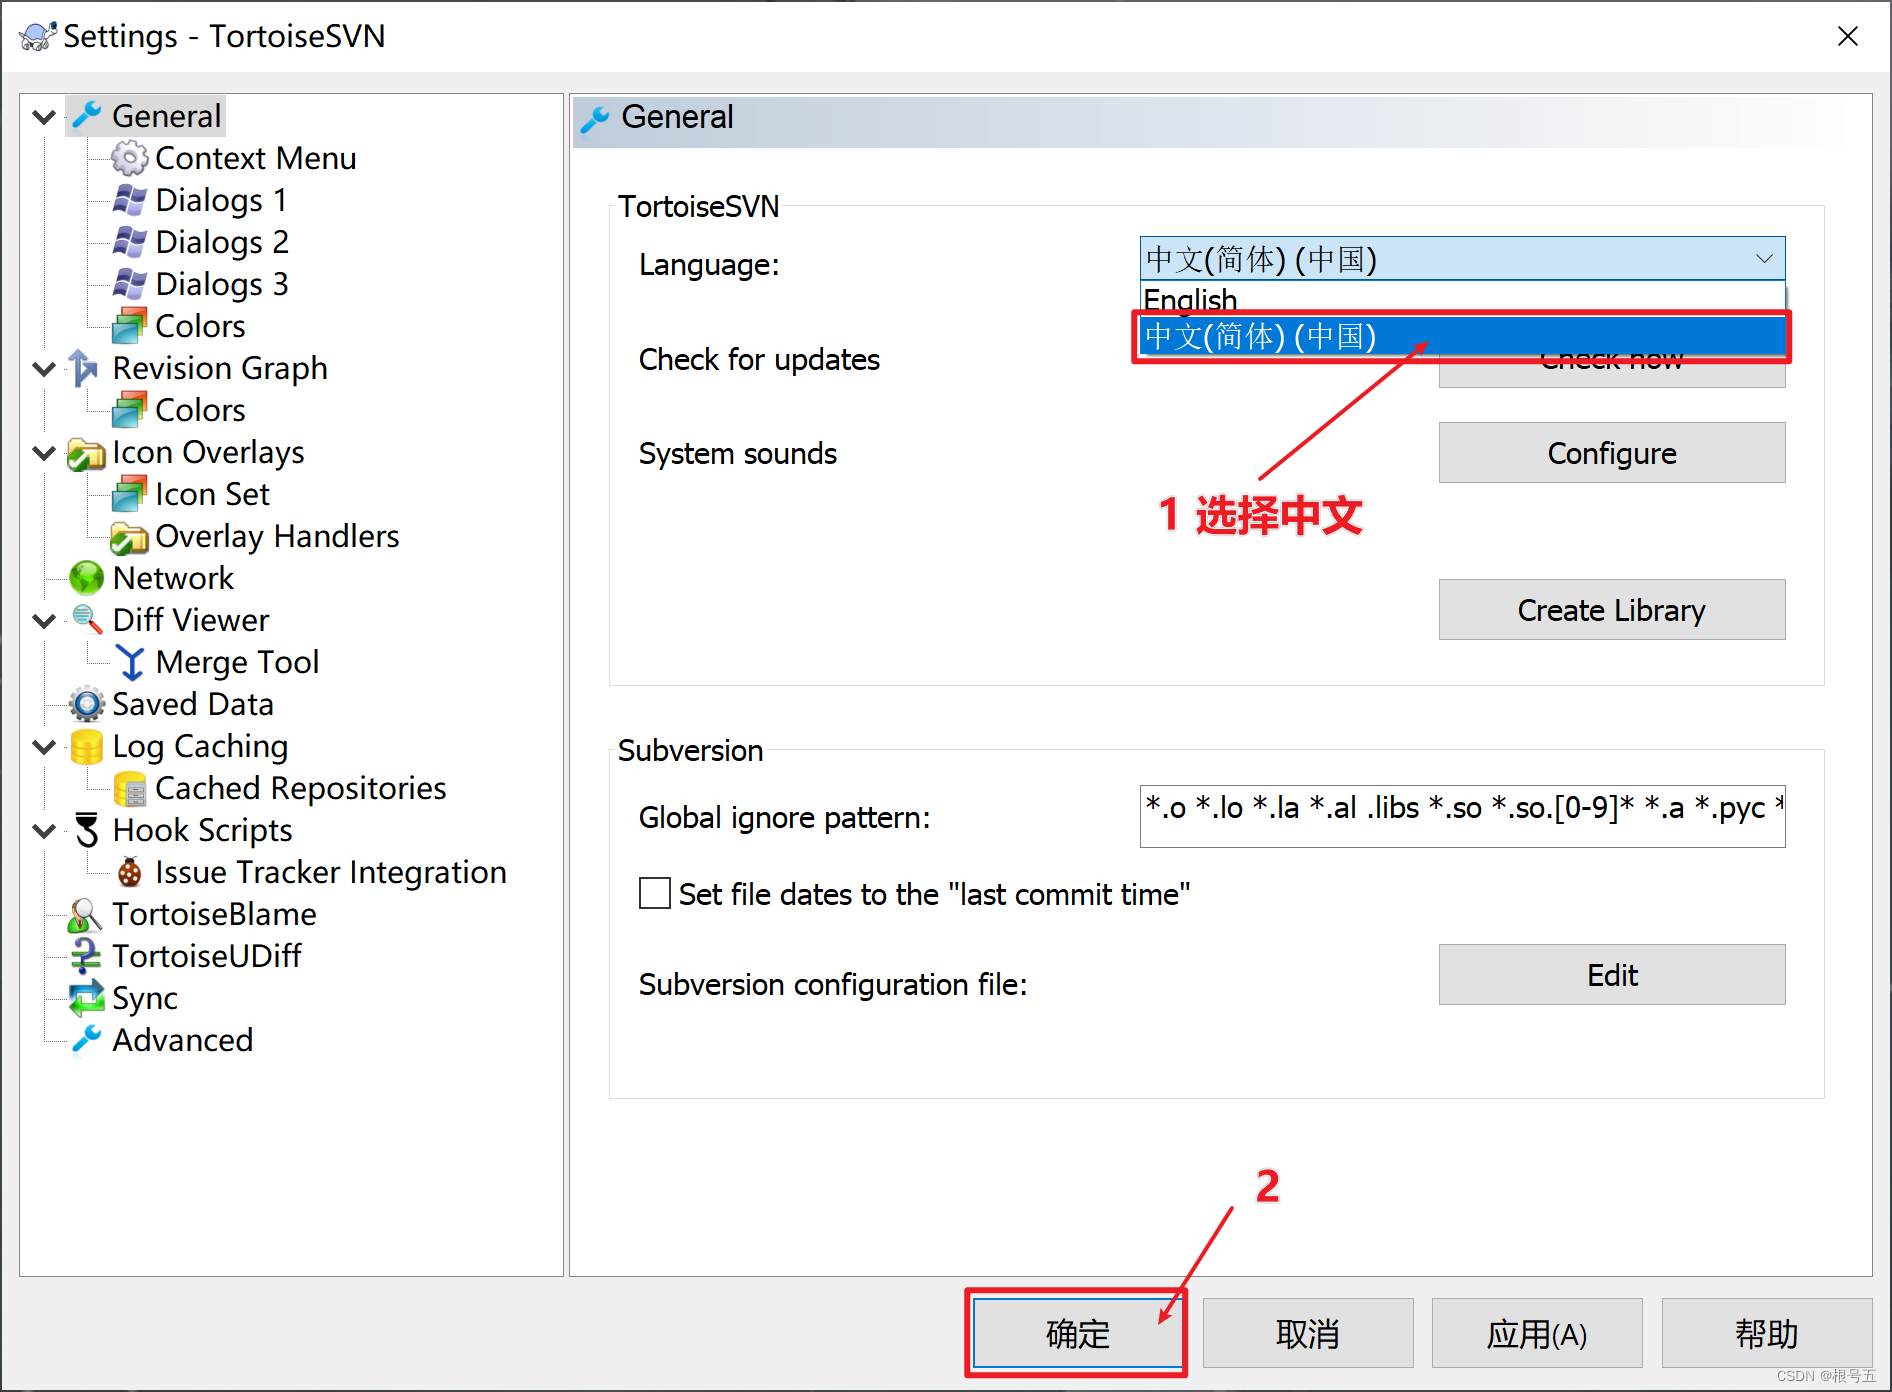This screenshot has height=1392, width=1892.
Task: Click the Dialogs 3 flag icon
Action: (x=130, y=284)
